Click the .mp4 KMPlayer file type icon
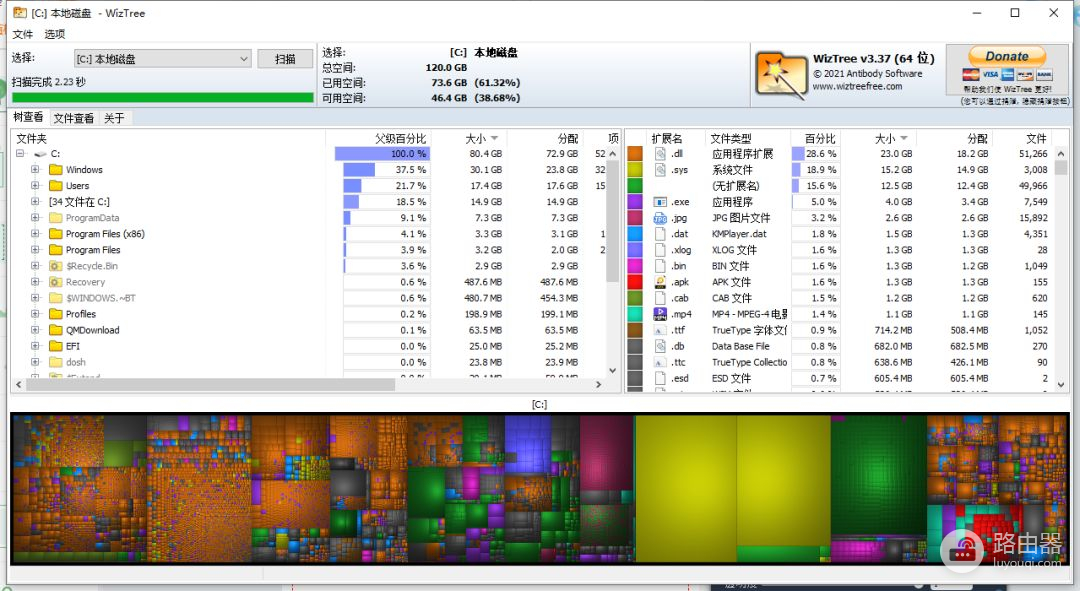 660,314
